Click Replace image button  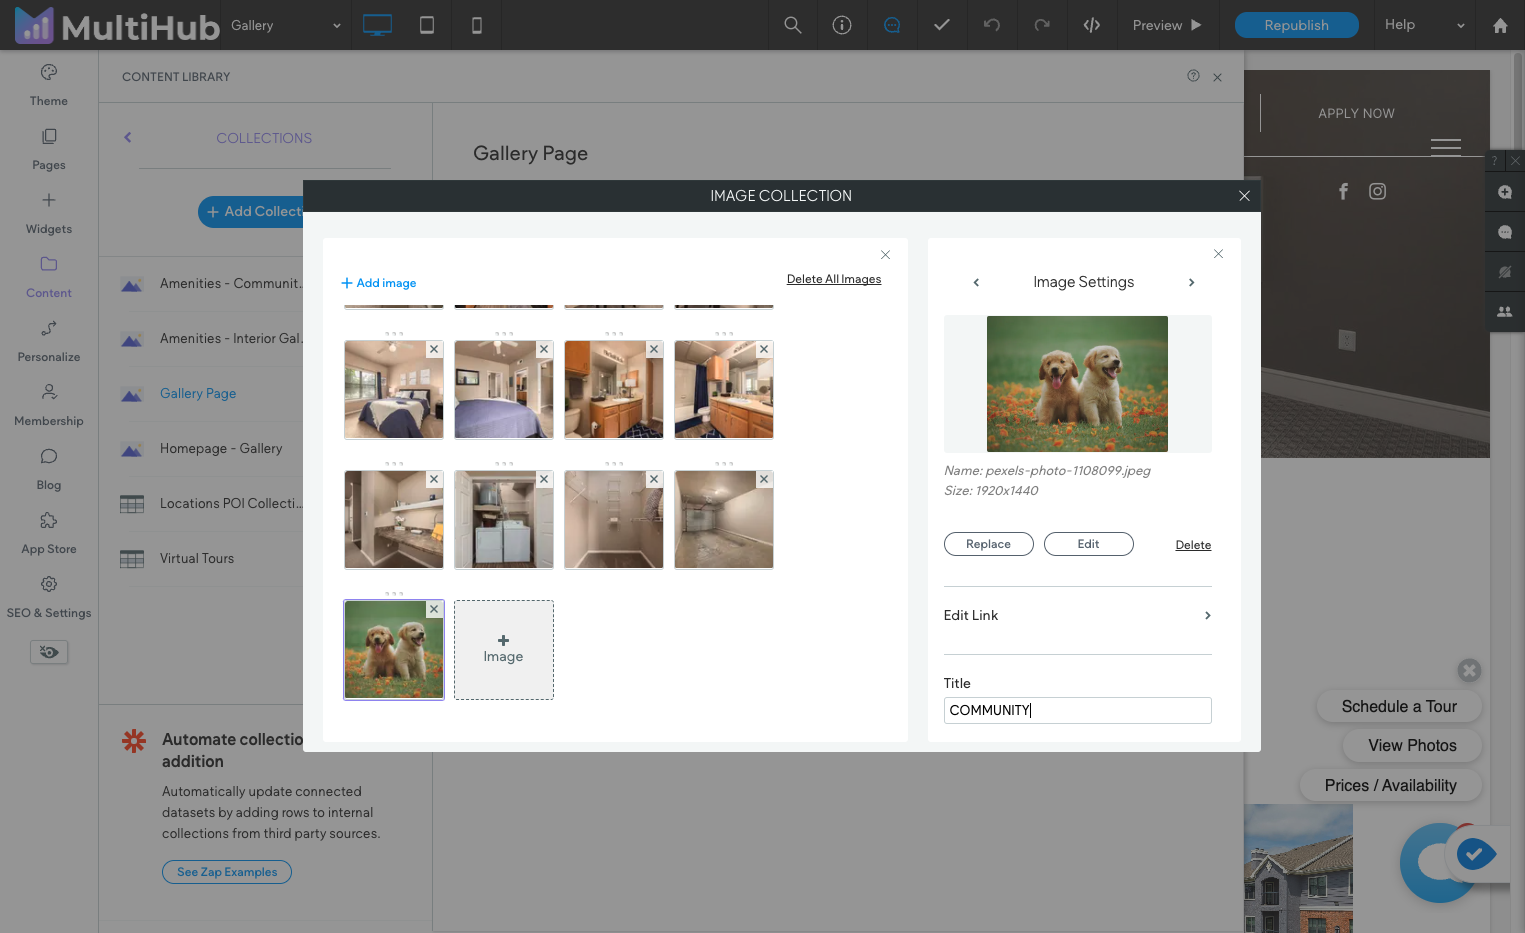coord(988,544)
